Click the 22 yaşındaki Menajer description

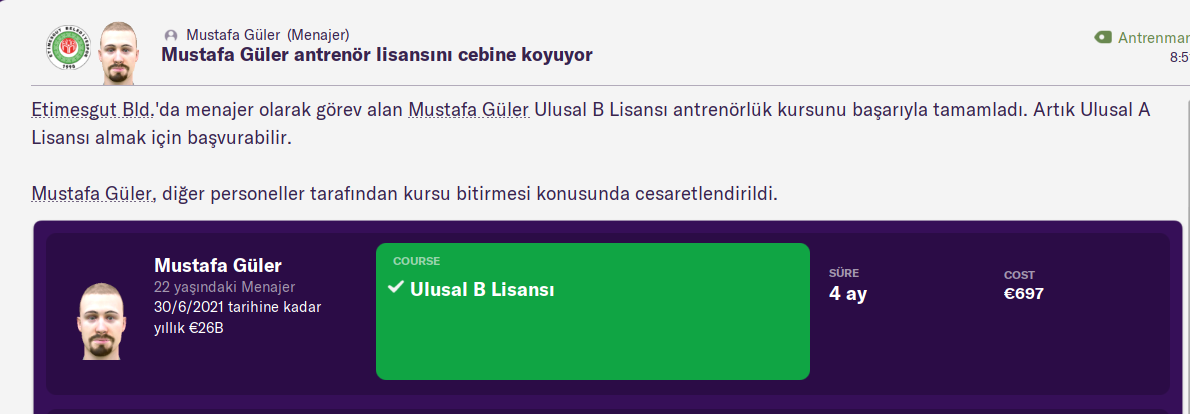[224, 288]
